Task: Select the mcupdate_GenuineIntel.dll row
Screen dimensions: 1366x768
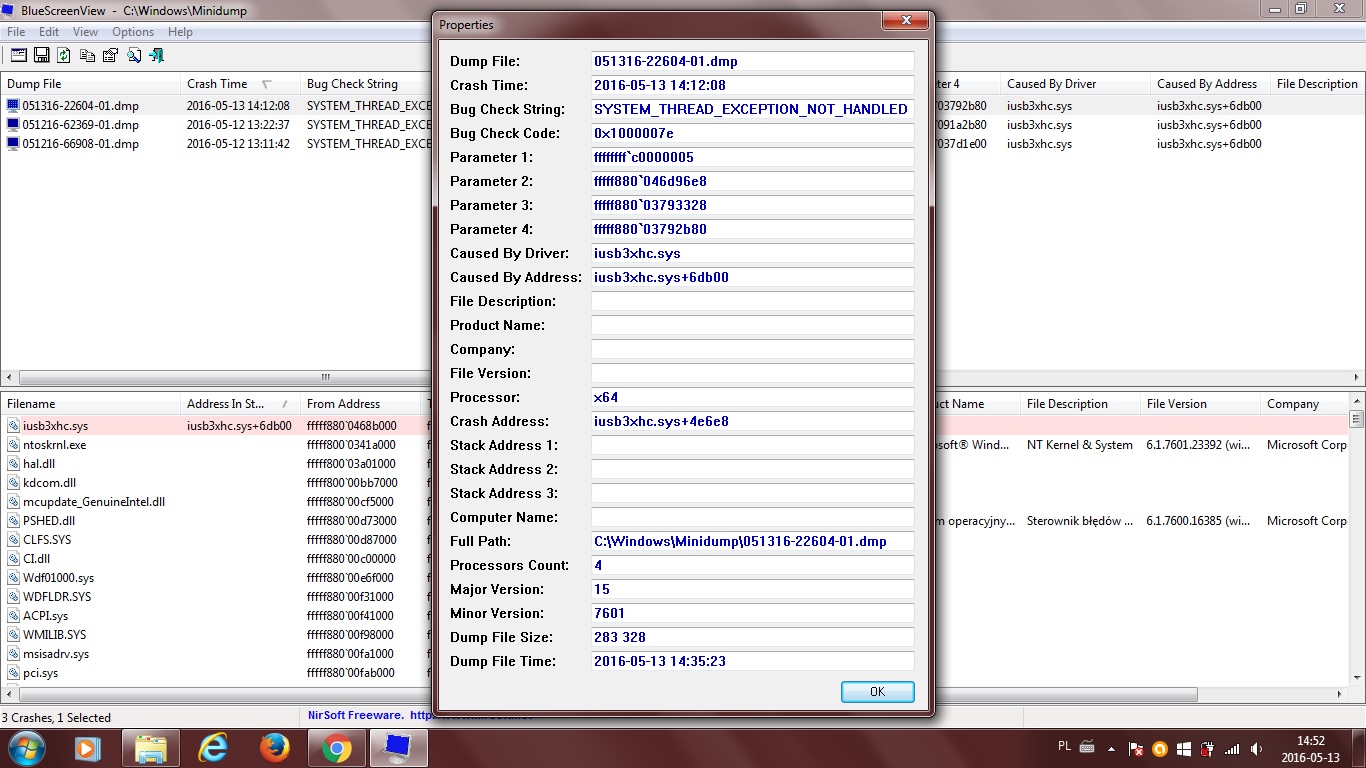Action: click(215, 502)
